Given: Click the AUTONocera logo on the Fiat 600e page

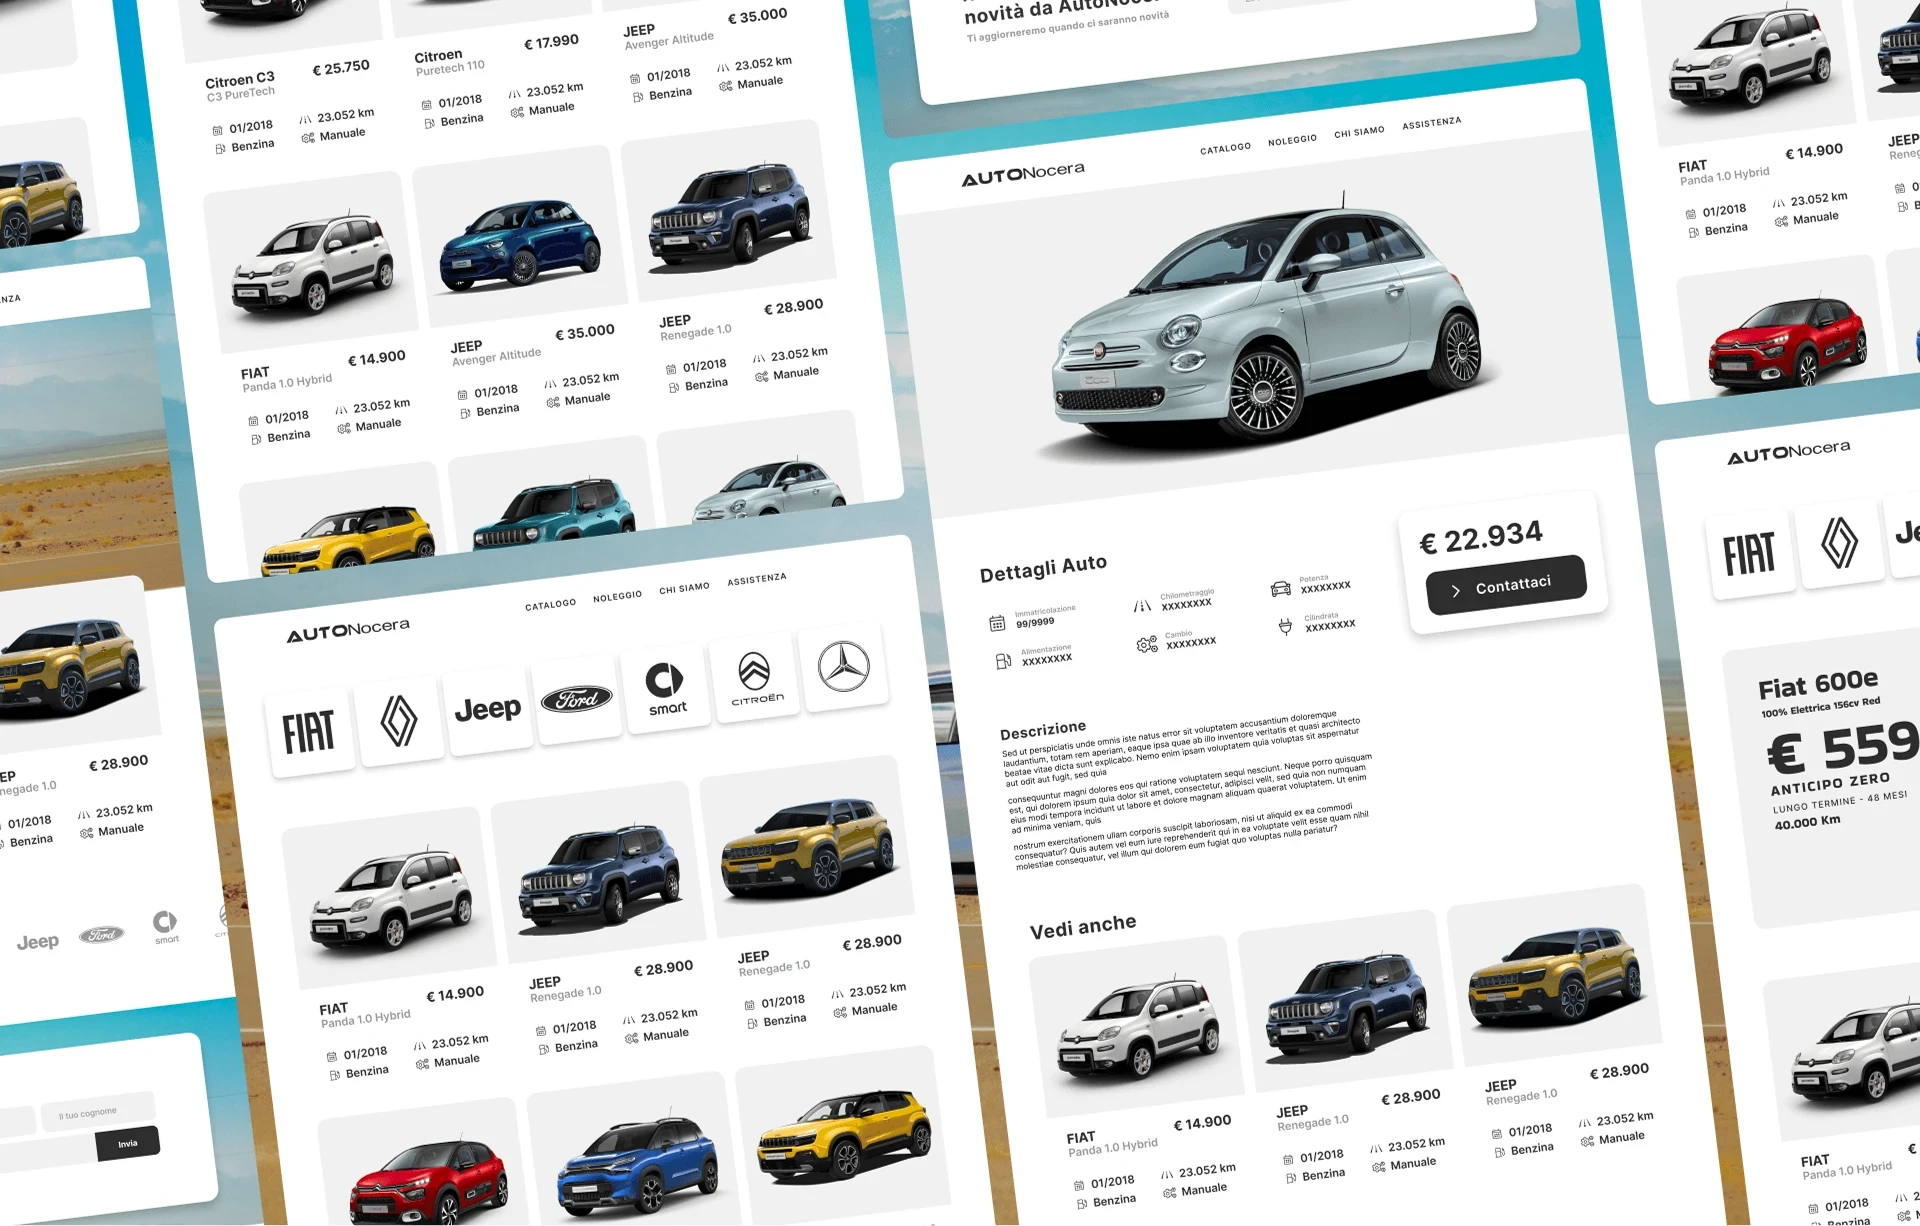Looking at the screenshot, I should [1789, 452].
